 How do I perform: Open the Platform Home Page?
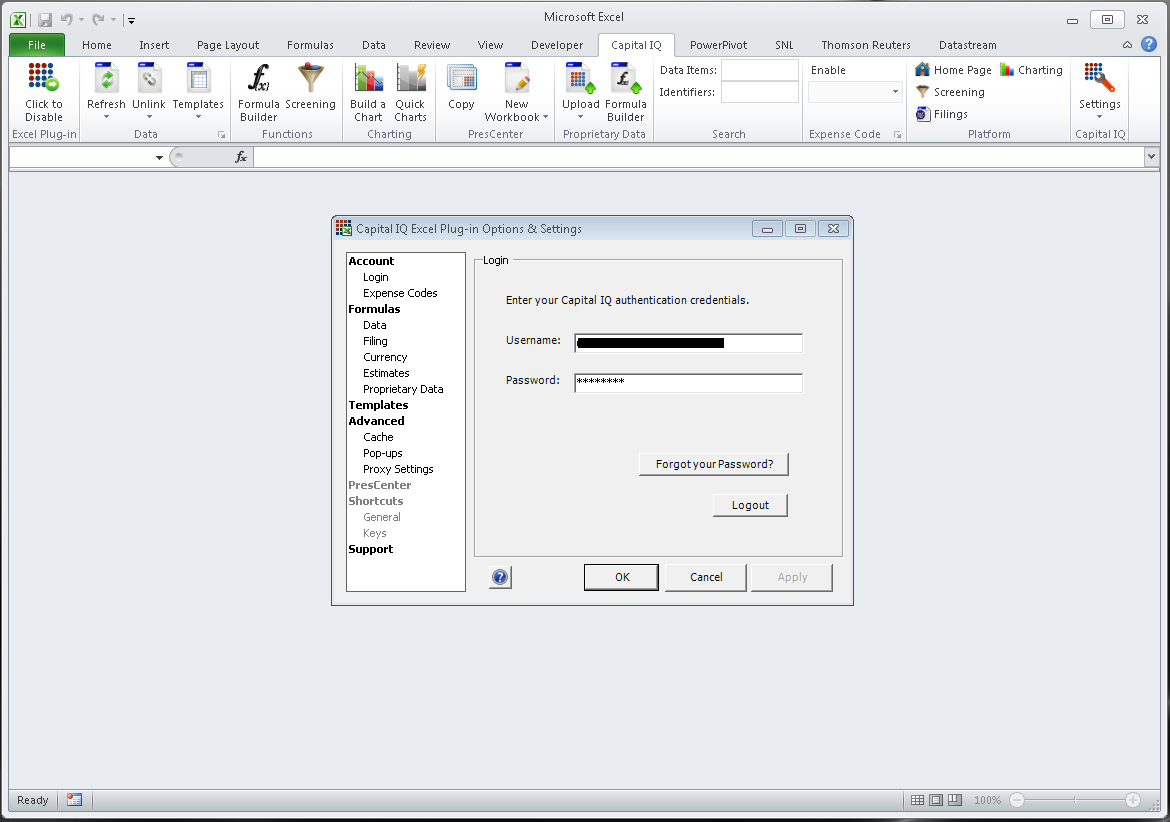click(954, 70)
